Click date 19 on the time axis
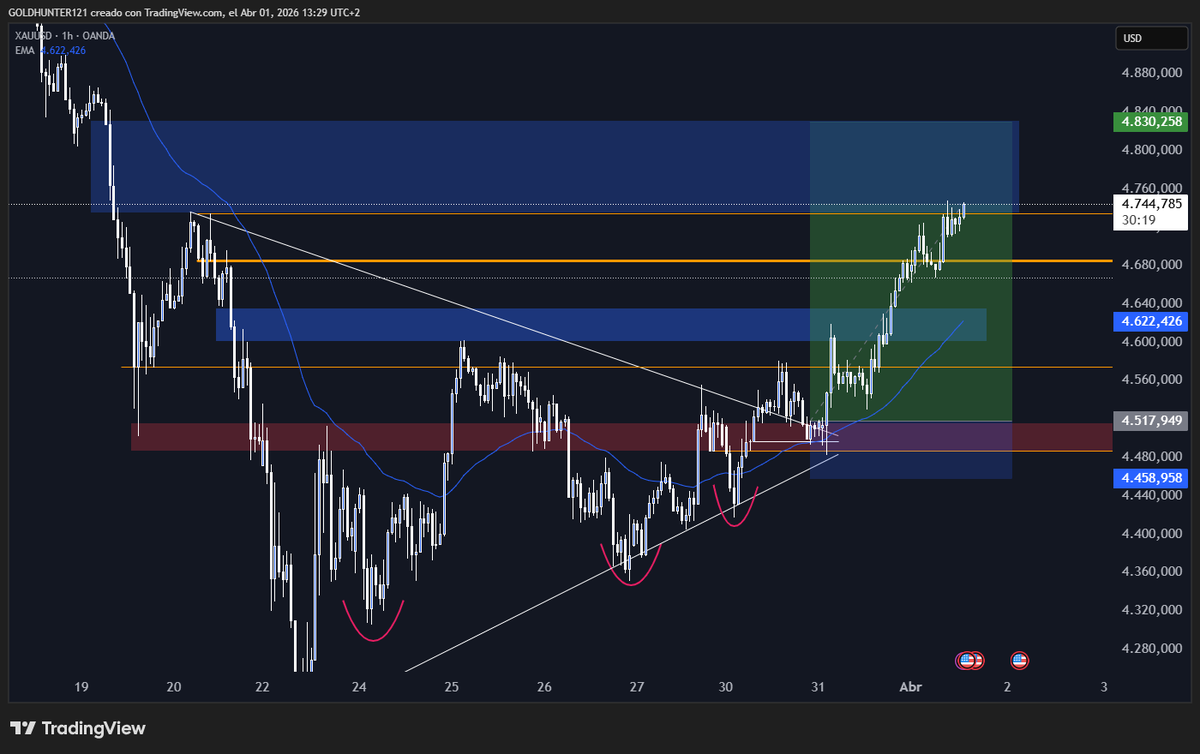Image resolution: width=1200 pixels, height=754 pixels. click(82, 687)
